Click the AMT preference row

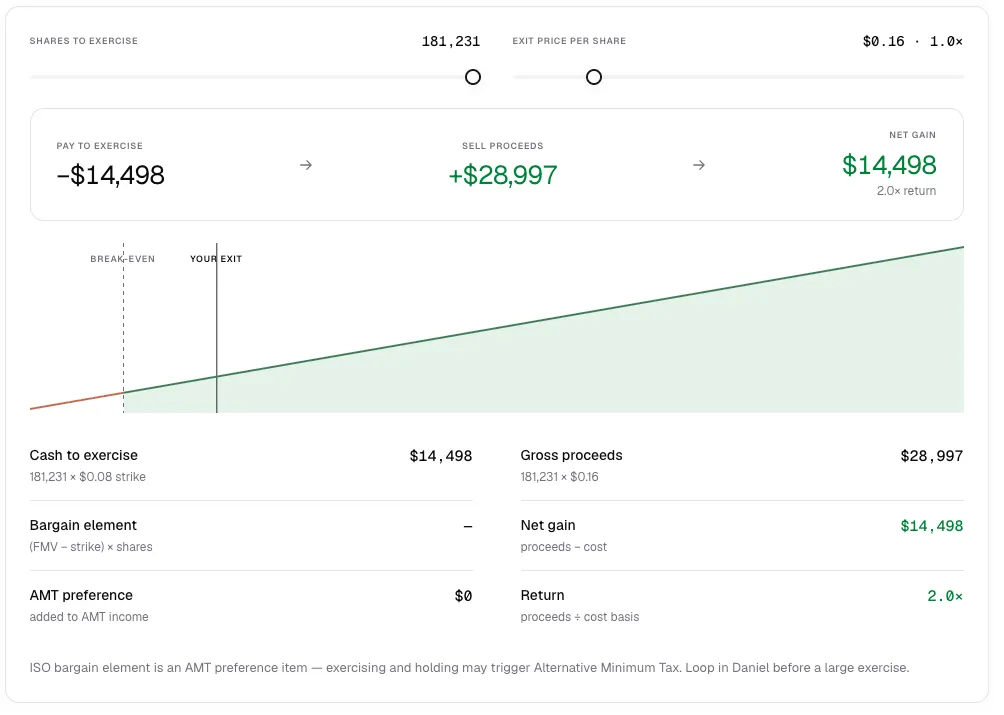pyautogui.click(x=251, y=606)
